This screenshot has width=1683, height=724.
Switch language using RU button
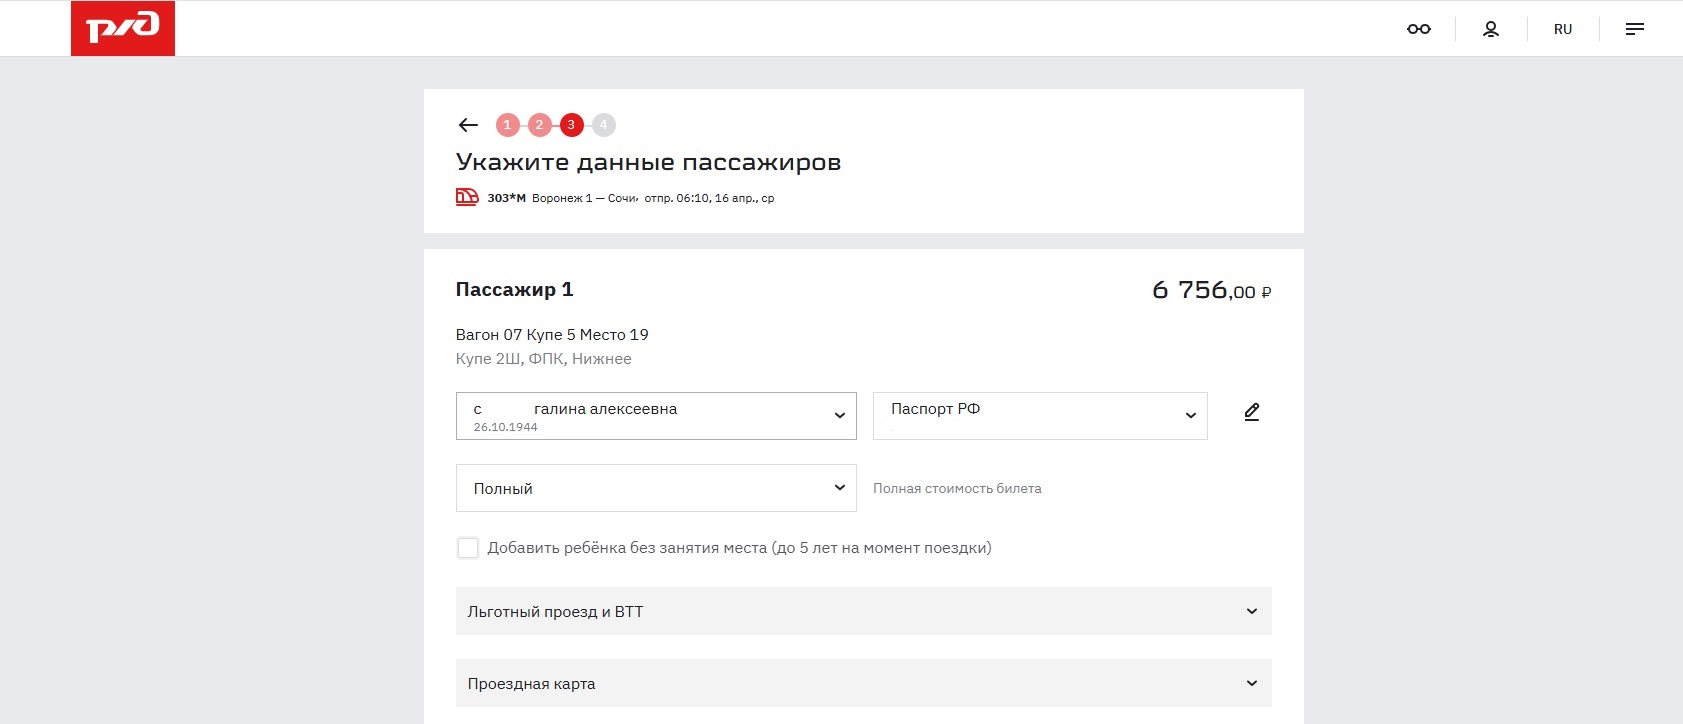point(1562,29)
